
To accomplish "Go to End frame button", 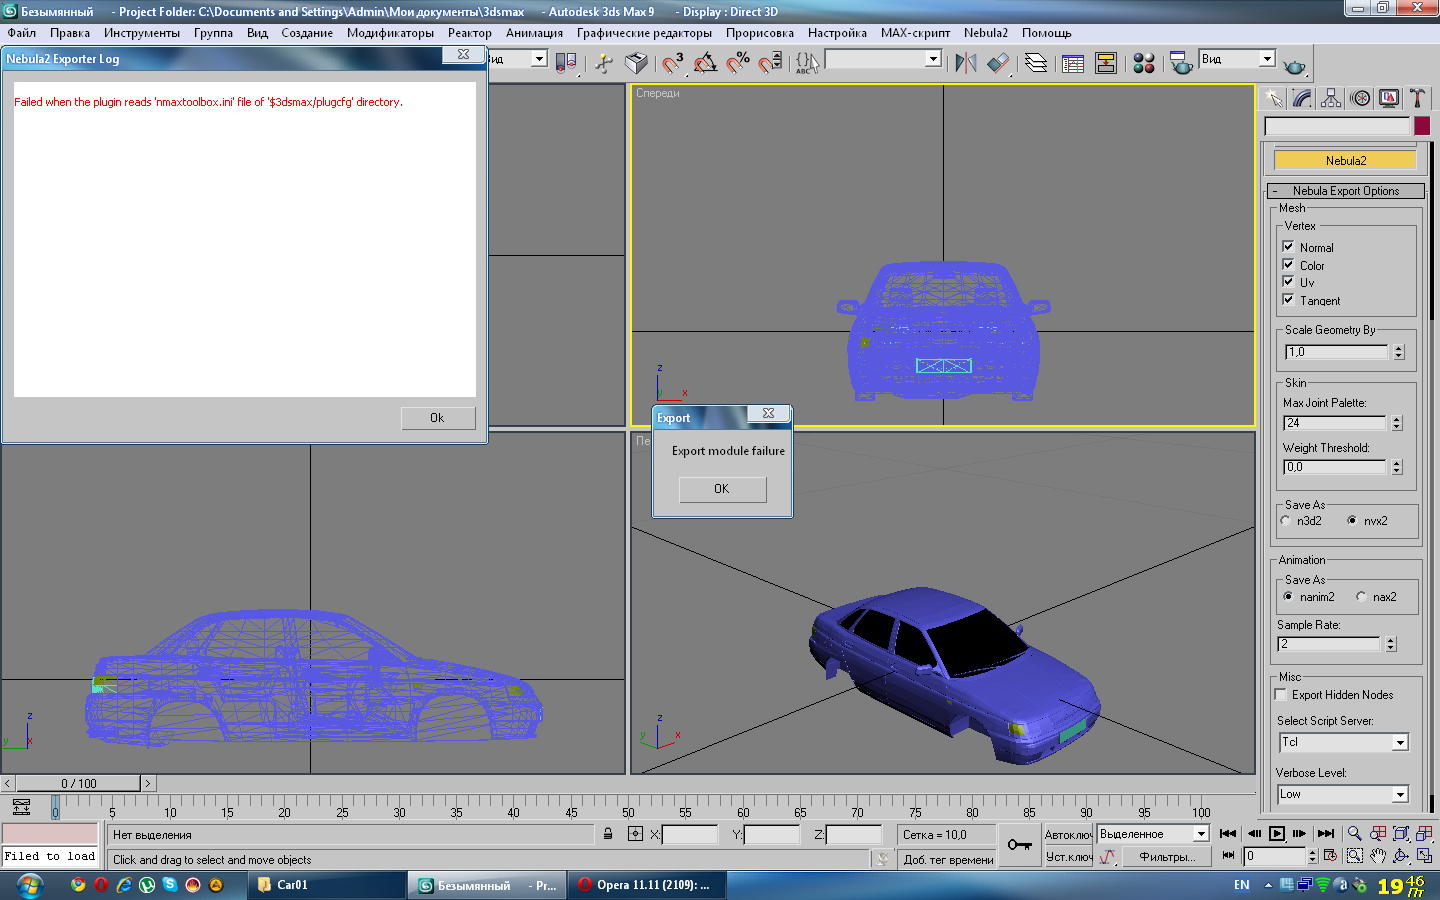I will click(x=1326, y=834).
